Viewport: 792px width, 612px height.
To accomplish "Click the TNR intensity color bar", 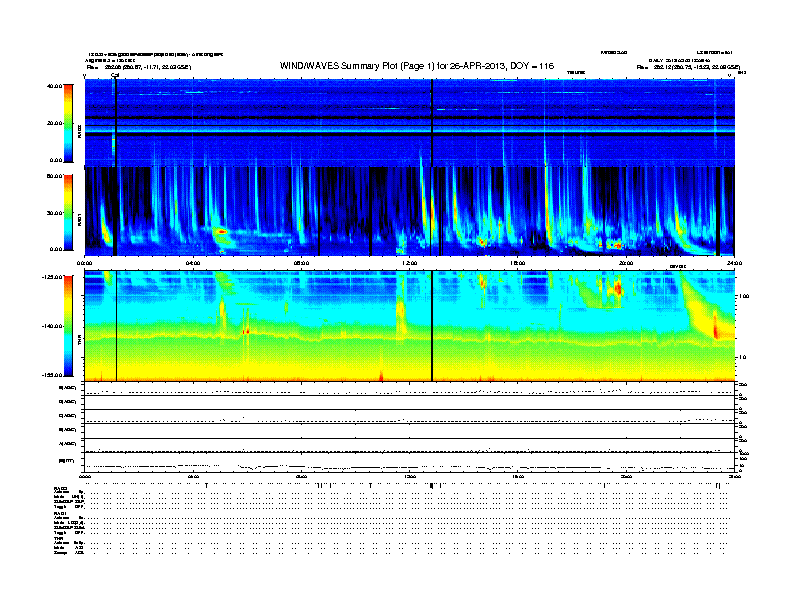I will [68, 326].
